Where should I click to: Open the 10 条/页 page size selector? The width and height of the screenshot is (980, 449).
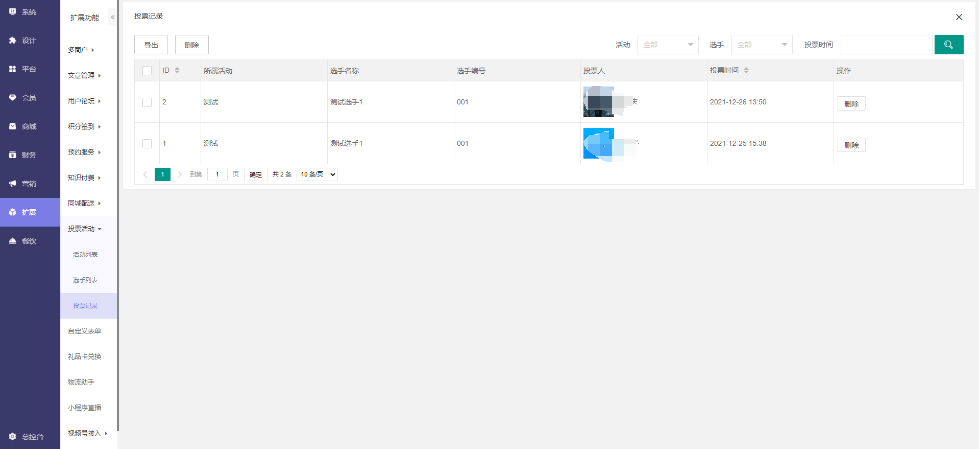tap(319, 174)
